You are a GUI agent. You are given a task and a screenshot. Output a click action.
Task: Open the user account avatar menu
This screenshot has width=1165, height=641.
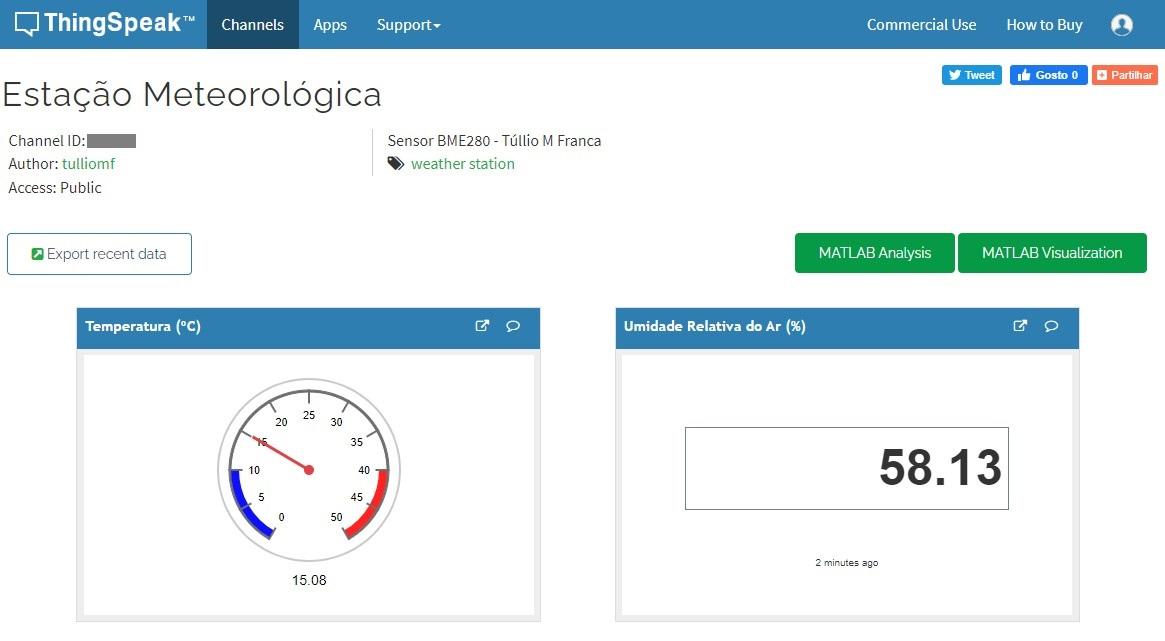click(x=1121, y=25)
